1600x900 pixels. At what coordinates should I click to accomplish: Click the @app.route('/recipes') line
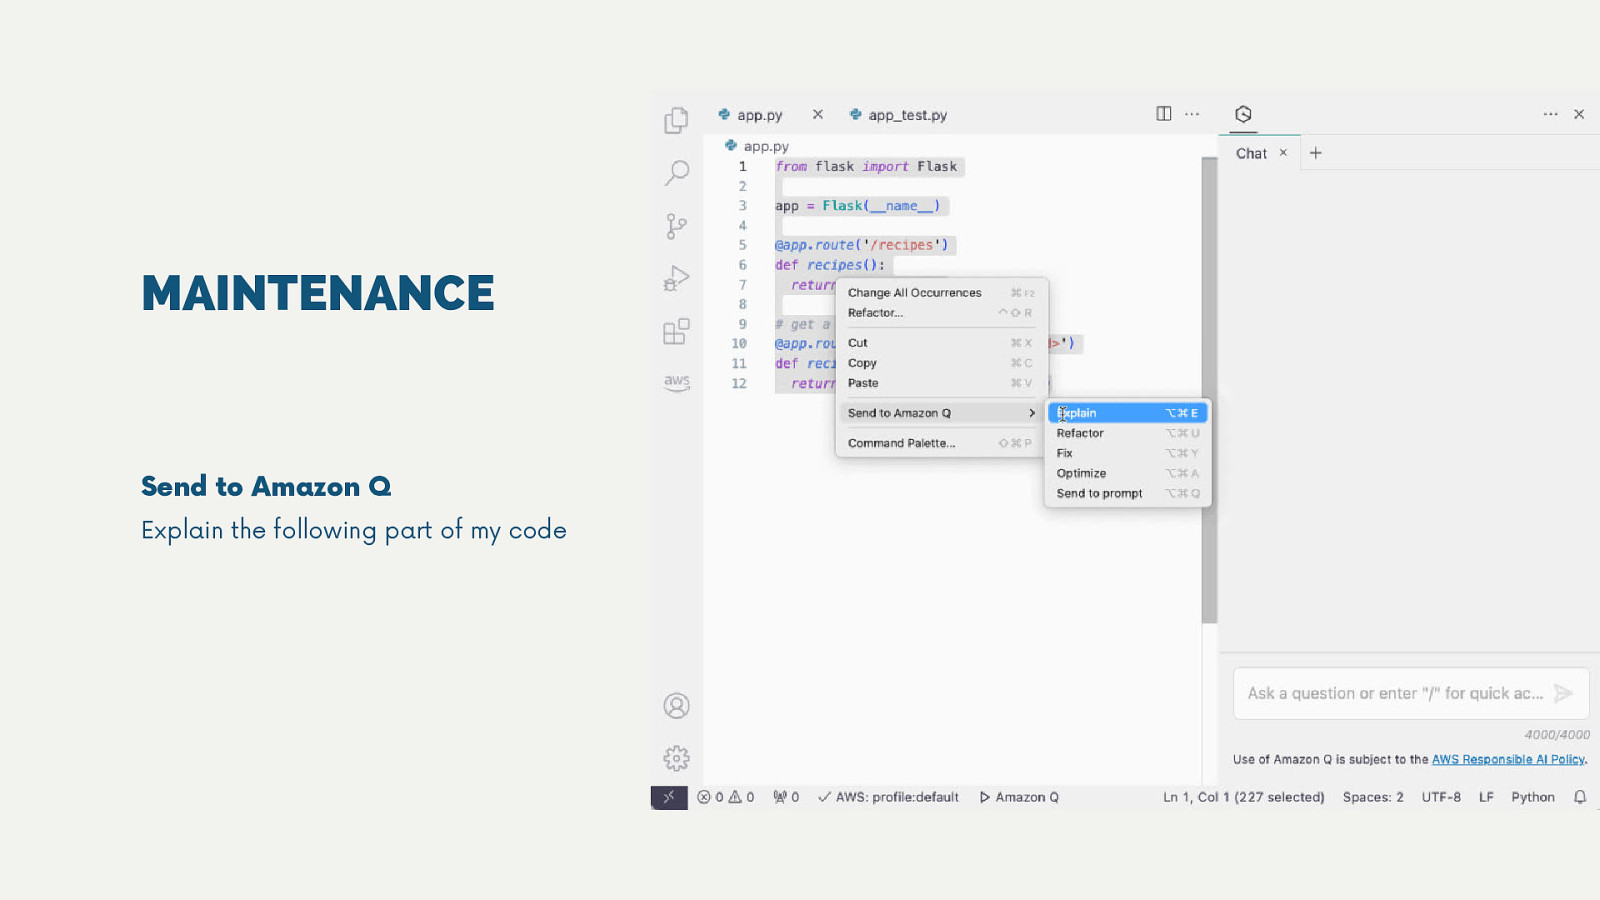click(x=861, y=245)
